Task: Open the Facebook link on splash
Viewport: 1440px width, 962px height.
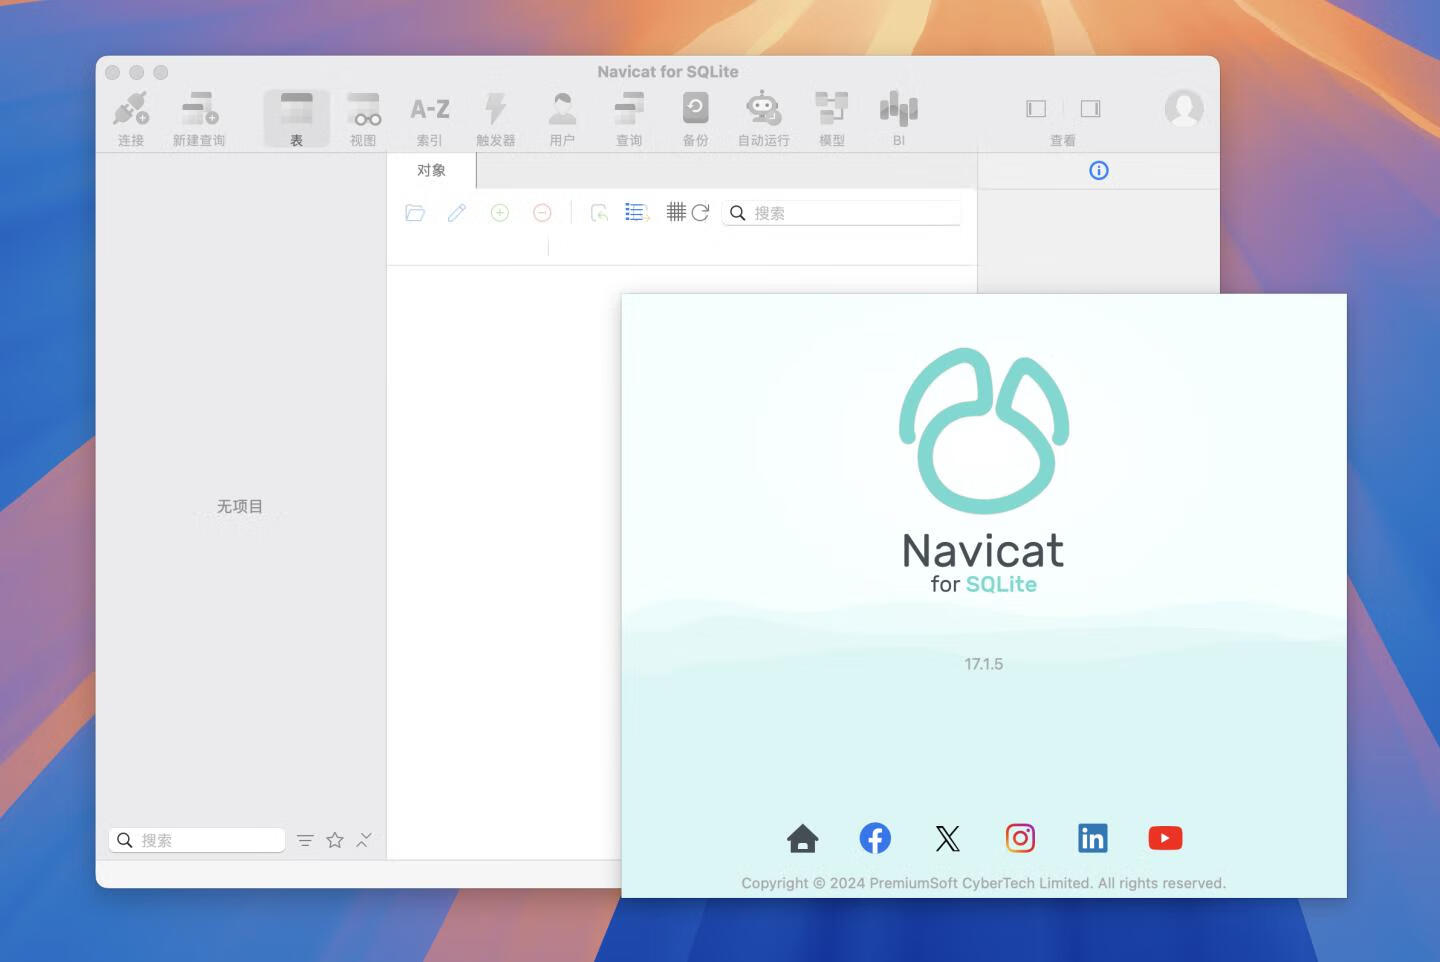Action: tap(875, 838)
